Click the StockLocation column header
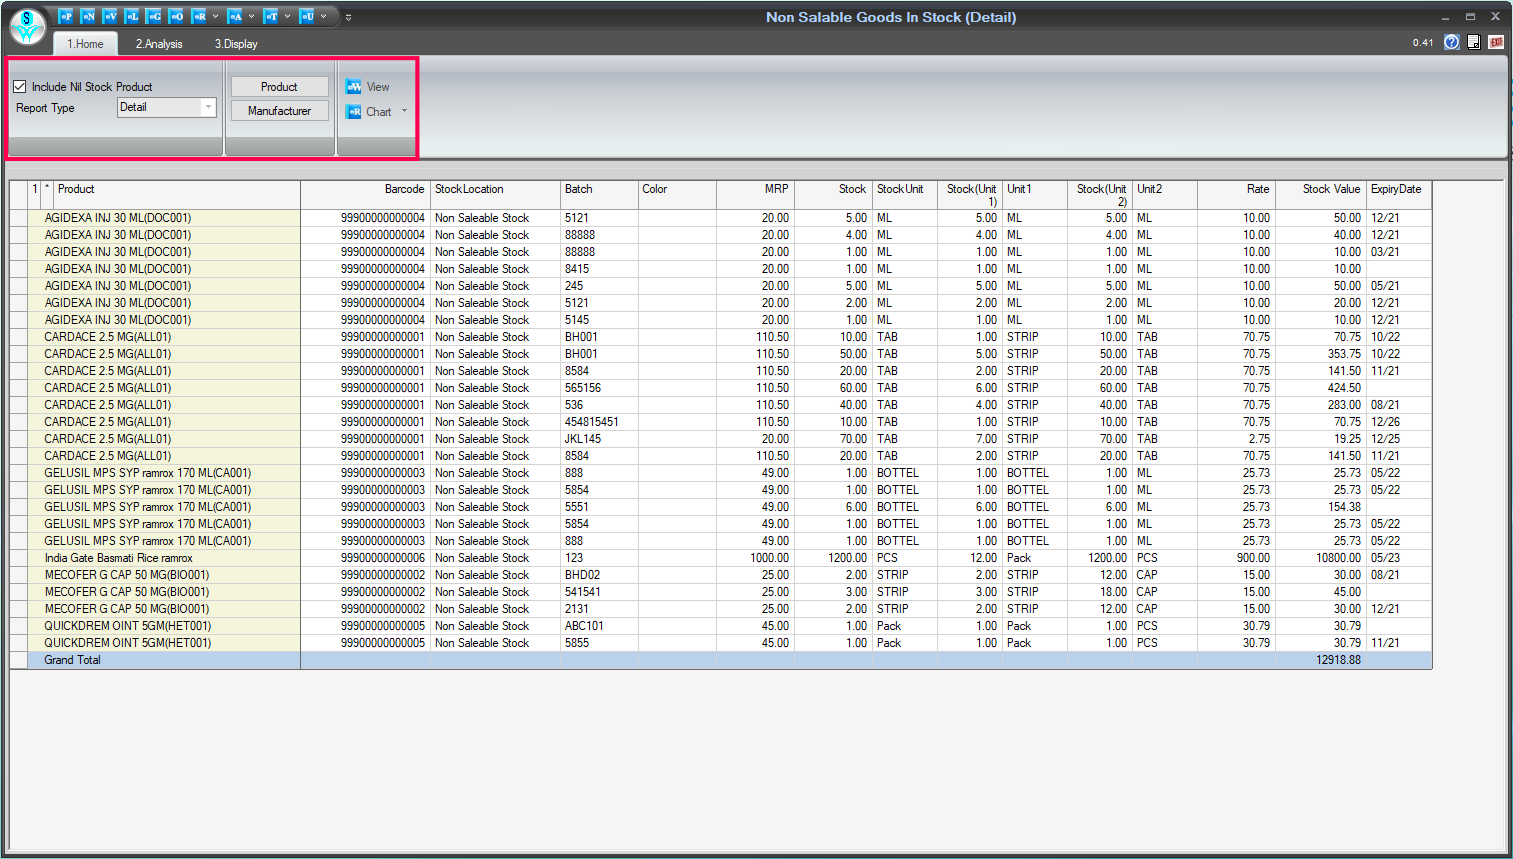 (x=495, y=195)
